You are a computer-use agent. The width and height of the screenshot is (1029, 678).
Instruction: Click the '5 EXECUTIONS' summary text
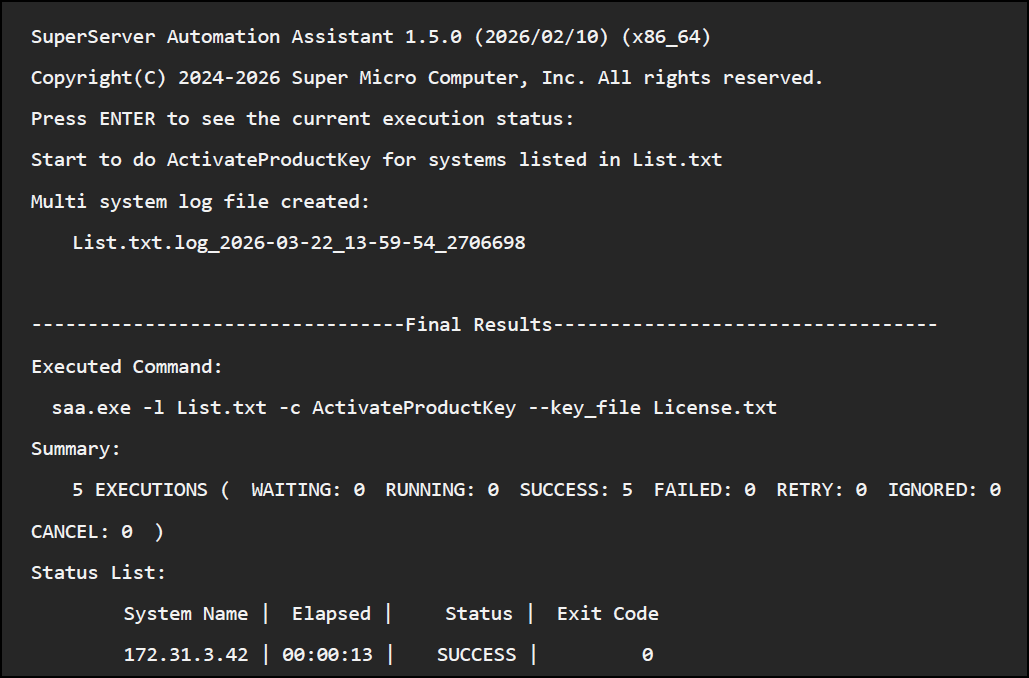(x=140, y=490)
